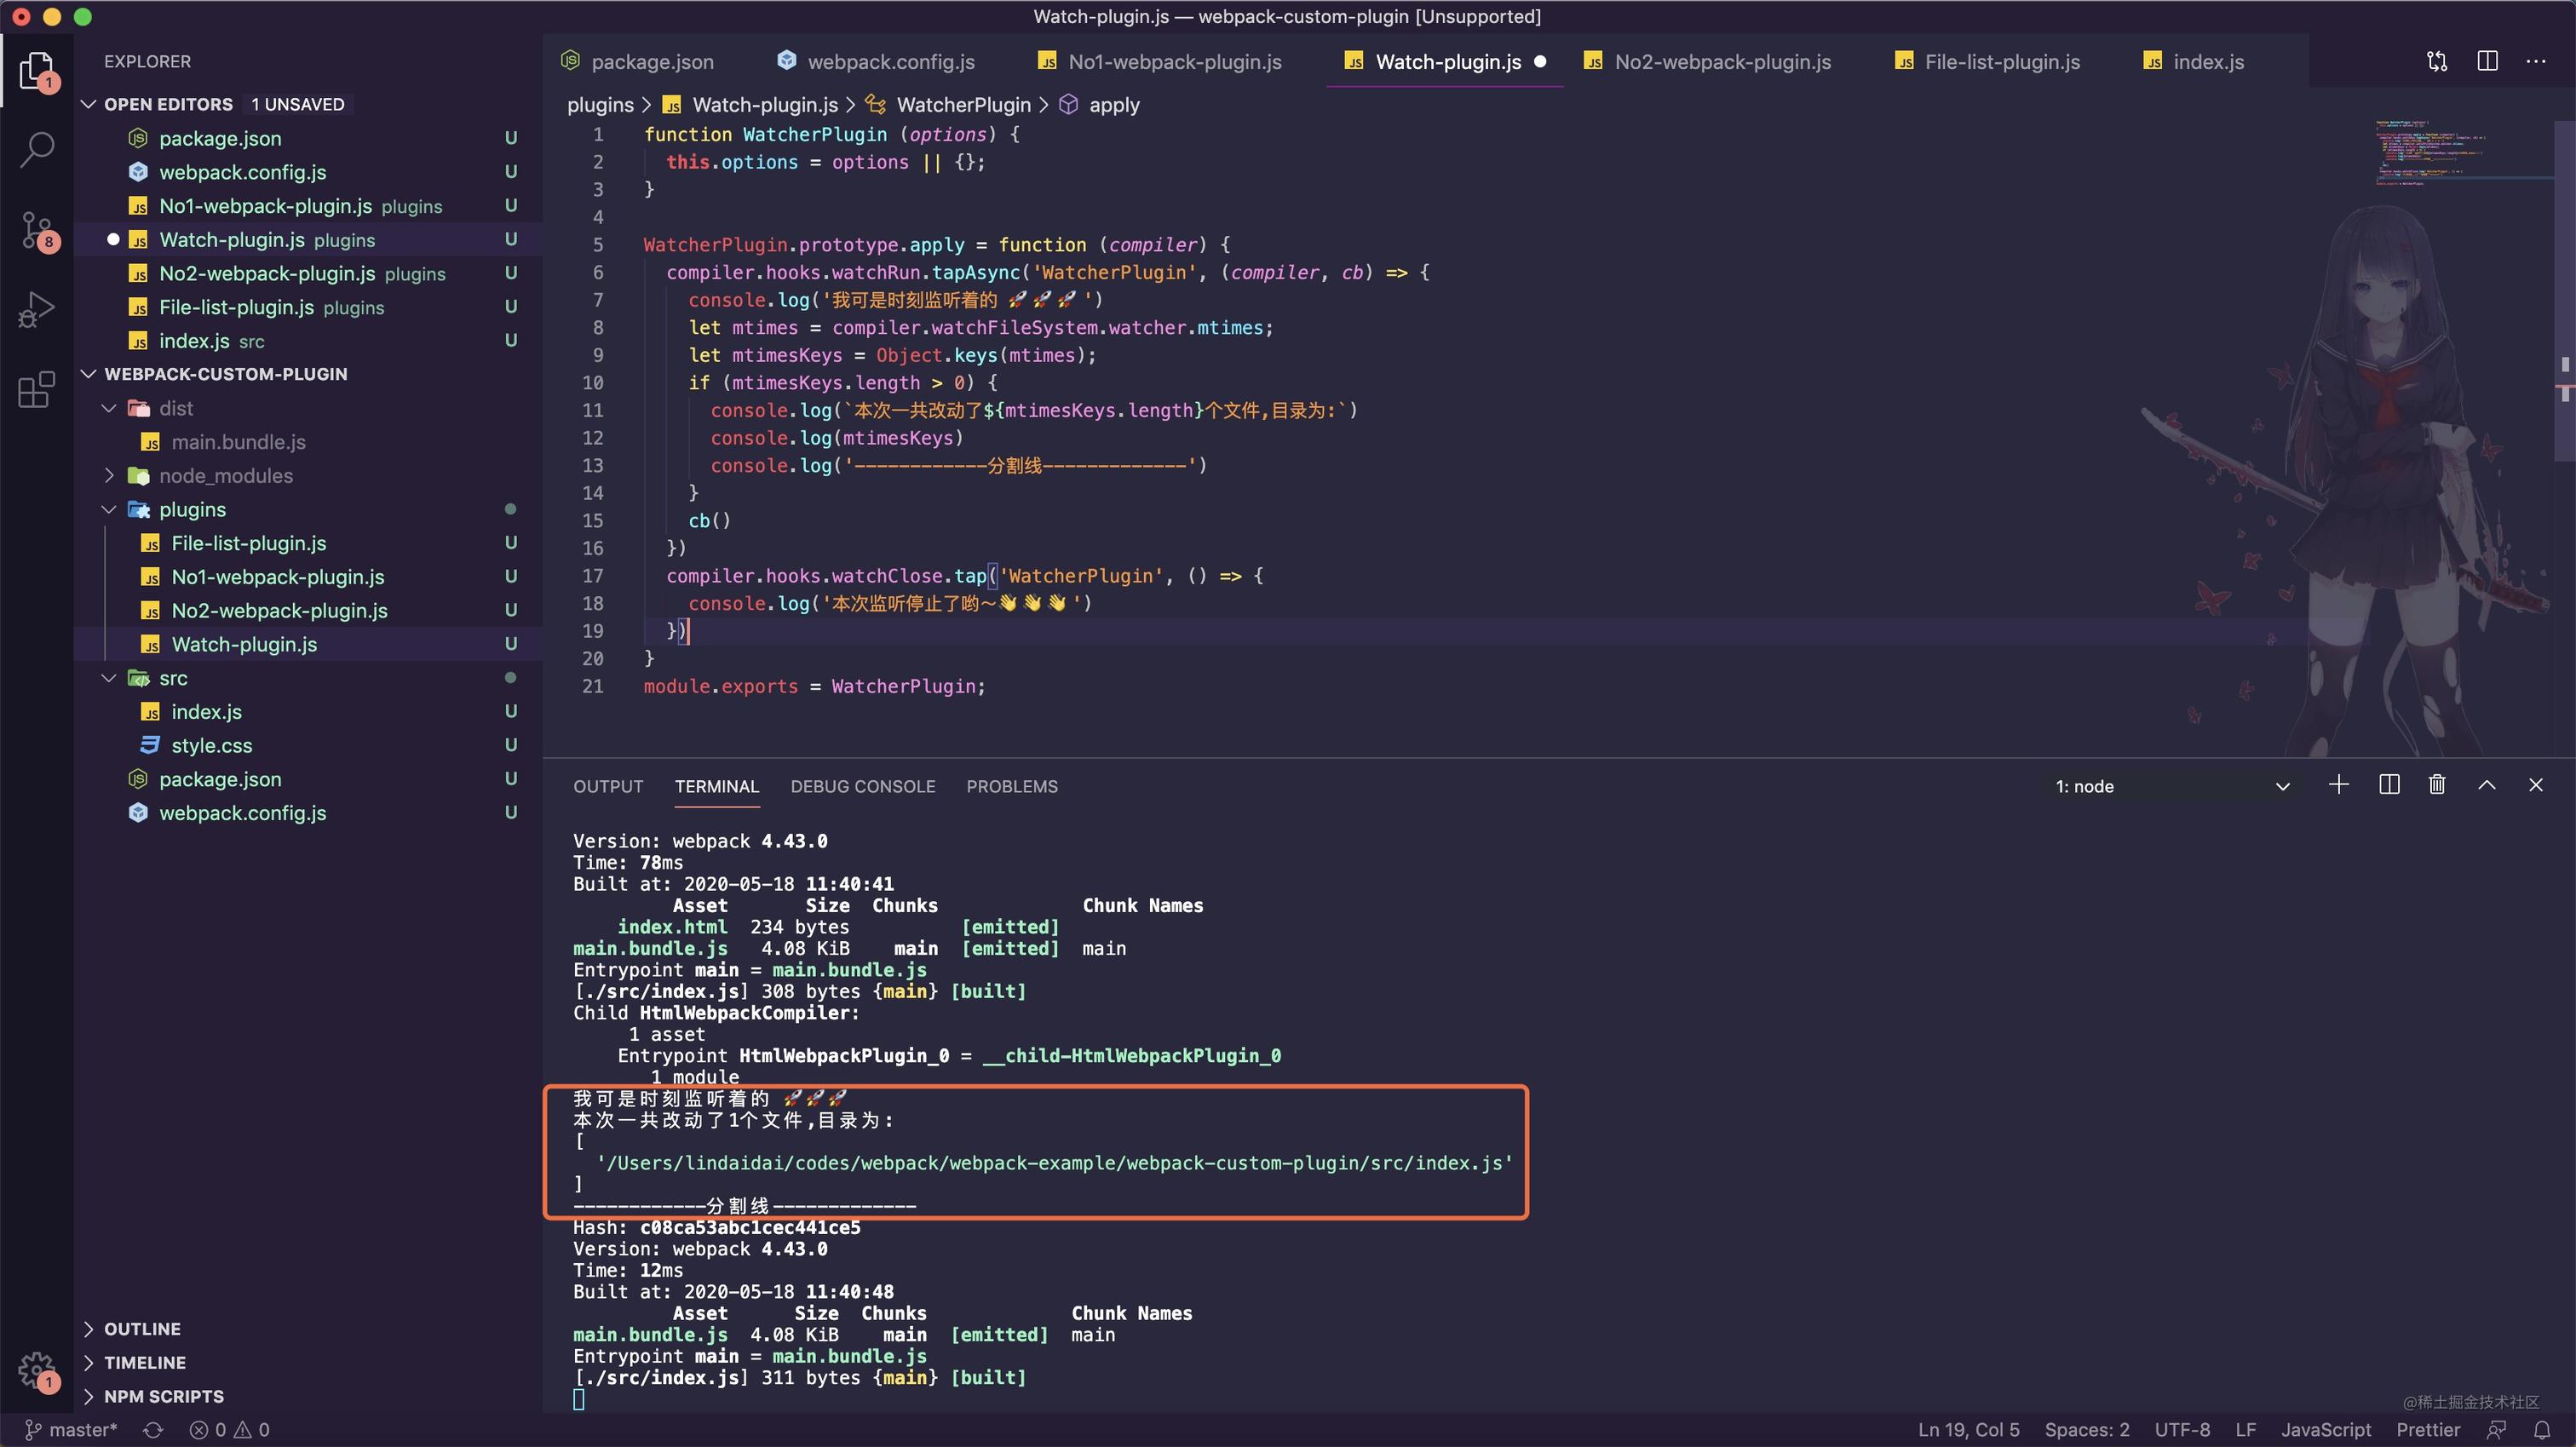
Task: Maximize the panel with up chevron
Action: [x=2487, y=785]
